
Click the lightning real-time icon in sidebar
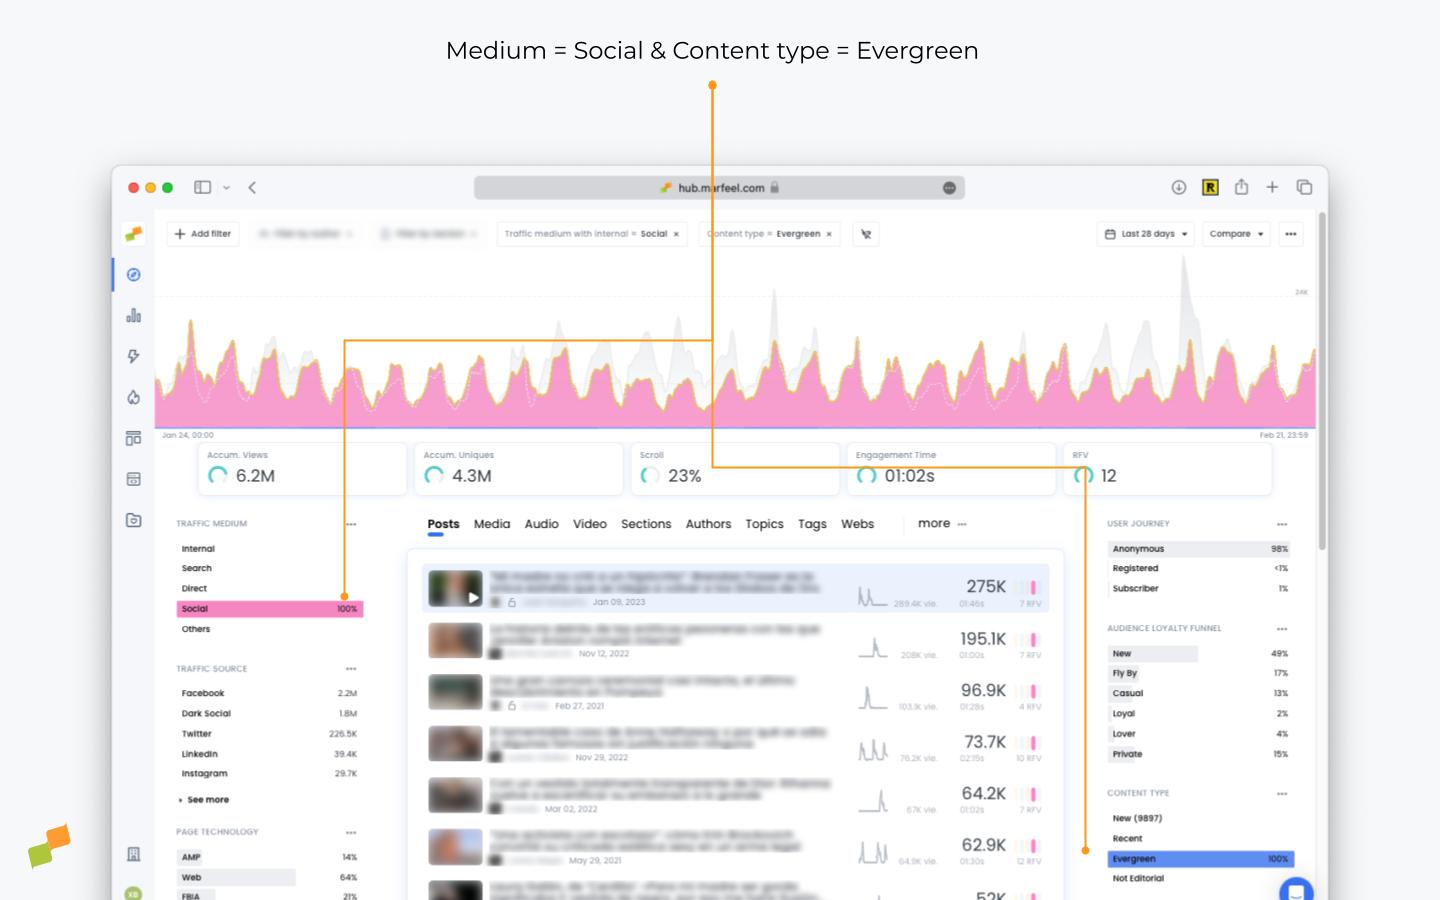click(x=133, y=356)
